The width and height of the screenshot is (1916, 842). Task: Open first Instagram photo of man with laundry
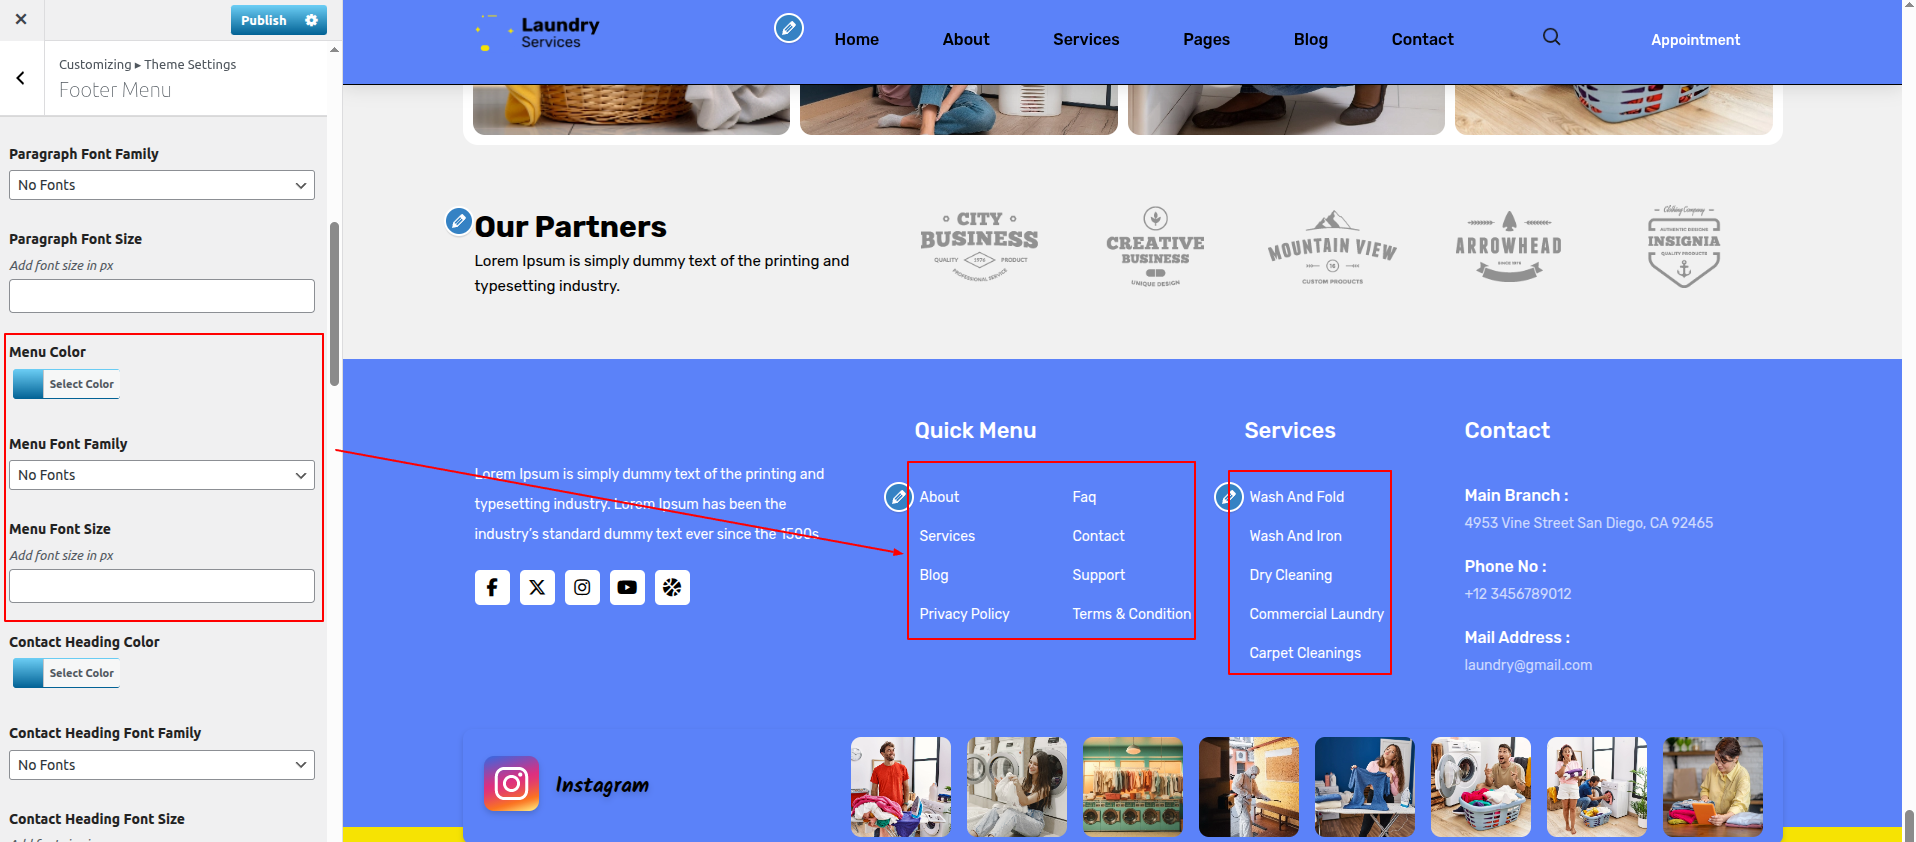tap(900, 787)
